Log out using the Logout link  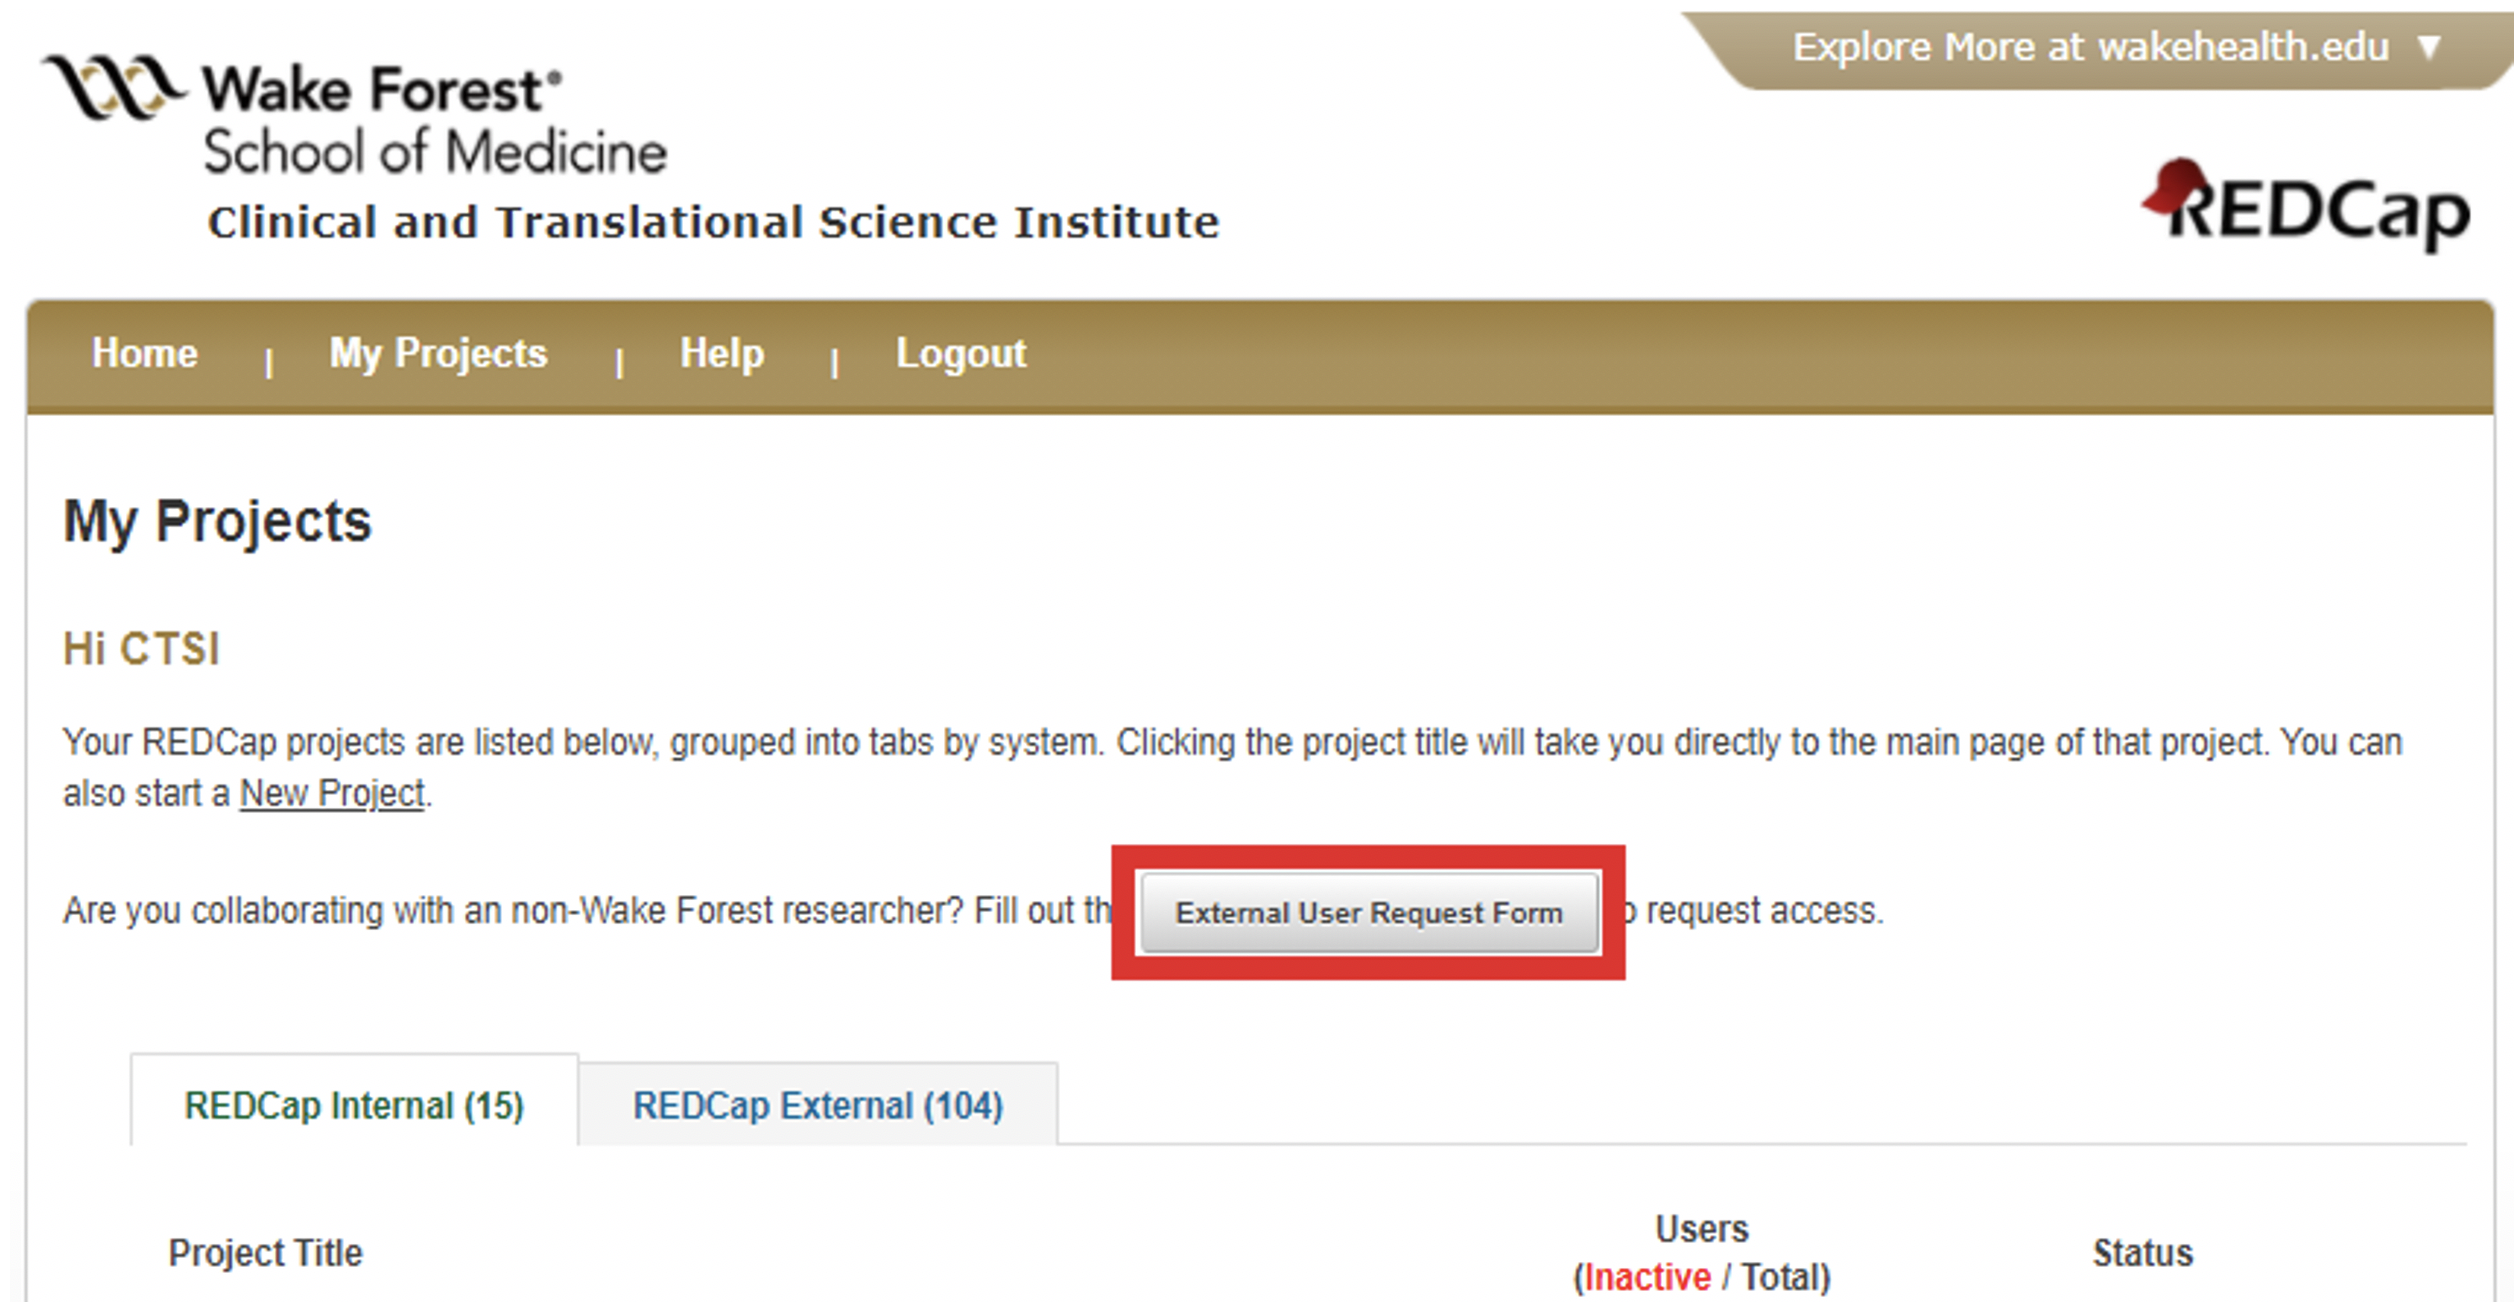(x=961, y=354)
